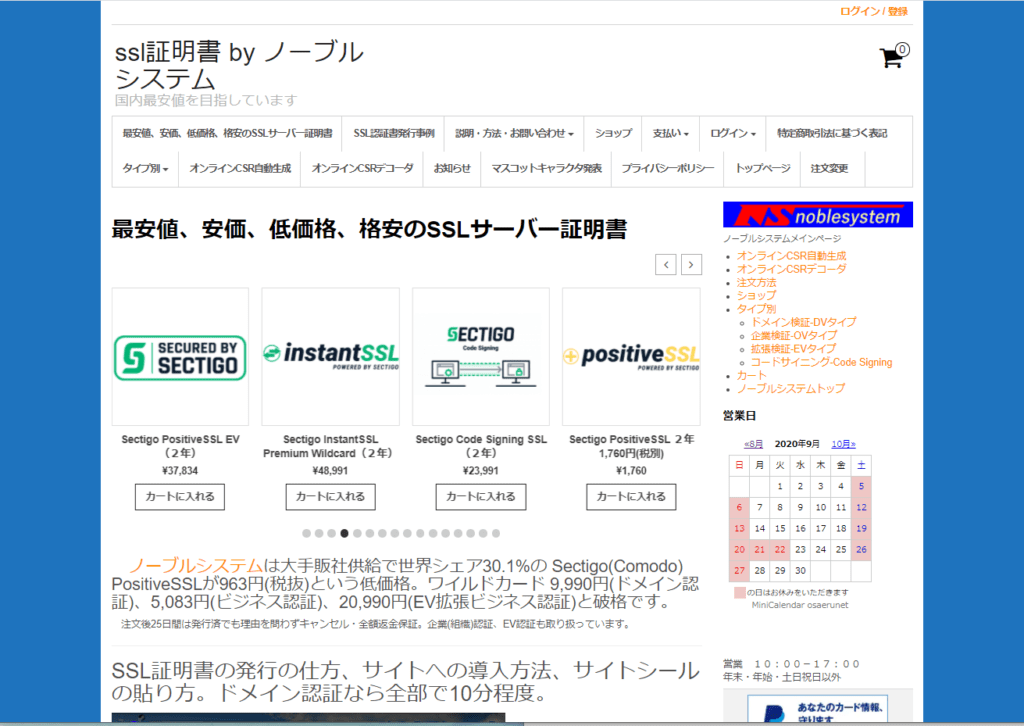1024x726 pixels.
Task: Click the 2020年9月 calendar heading
Action: tap(797, 444)
